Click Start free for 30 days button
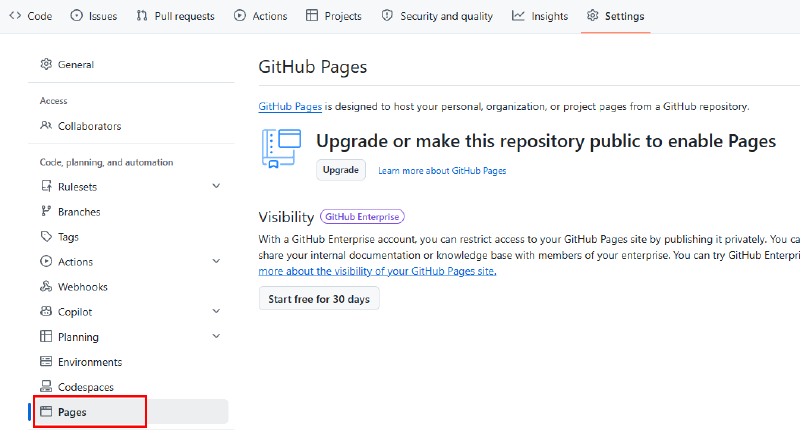 [319, 299]
